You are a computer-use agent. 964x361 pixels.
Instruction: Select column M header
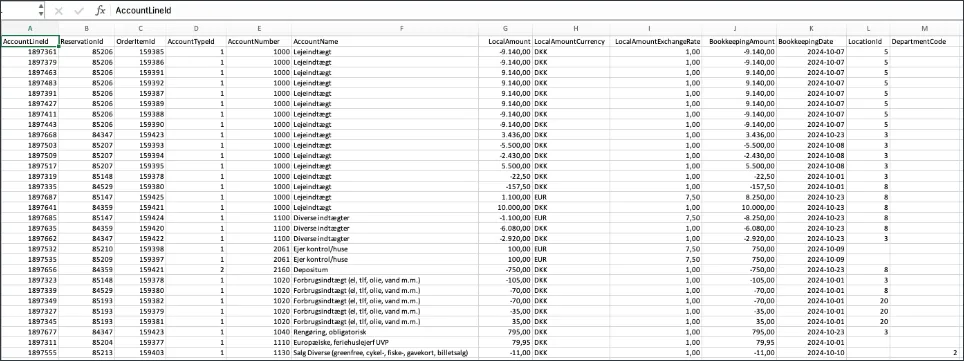tap(925, 28)
